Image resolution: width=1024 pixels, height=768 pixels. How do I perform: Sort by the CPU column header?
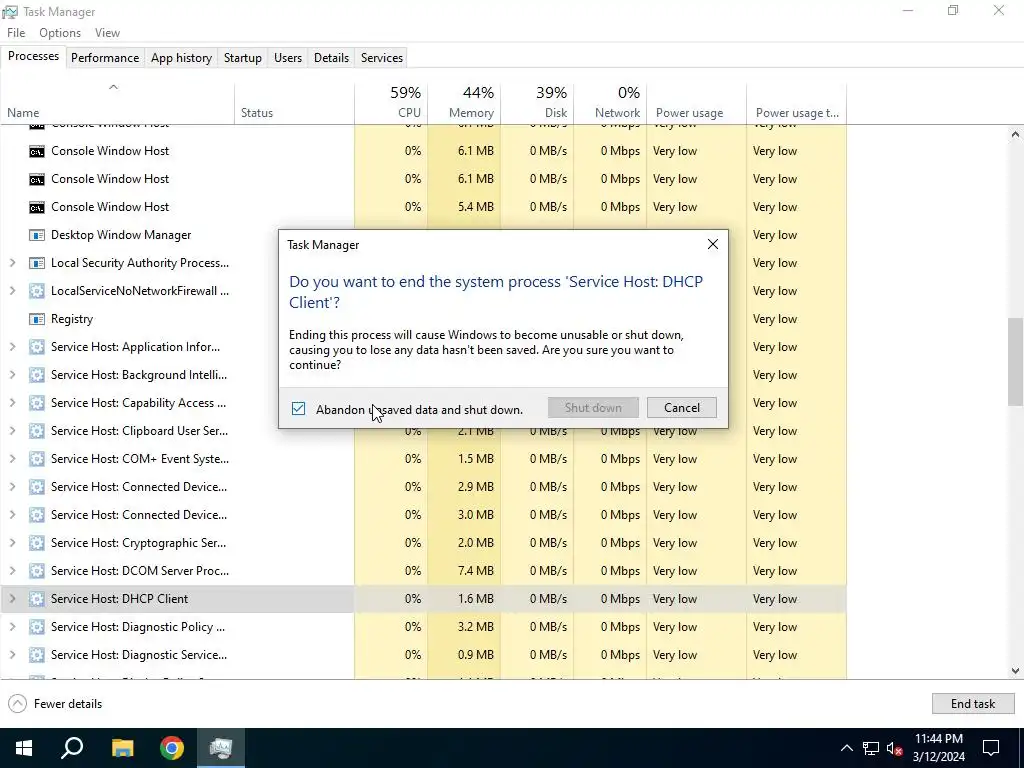click(x=391, y=103)
